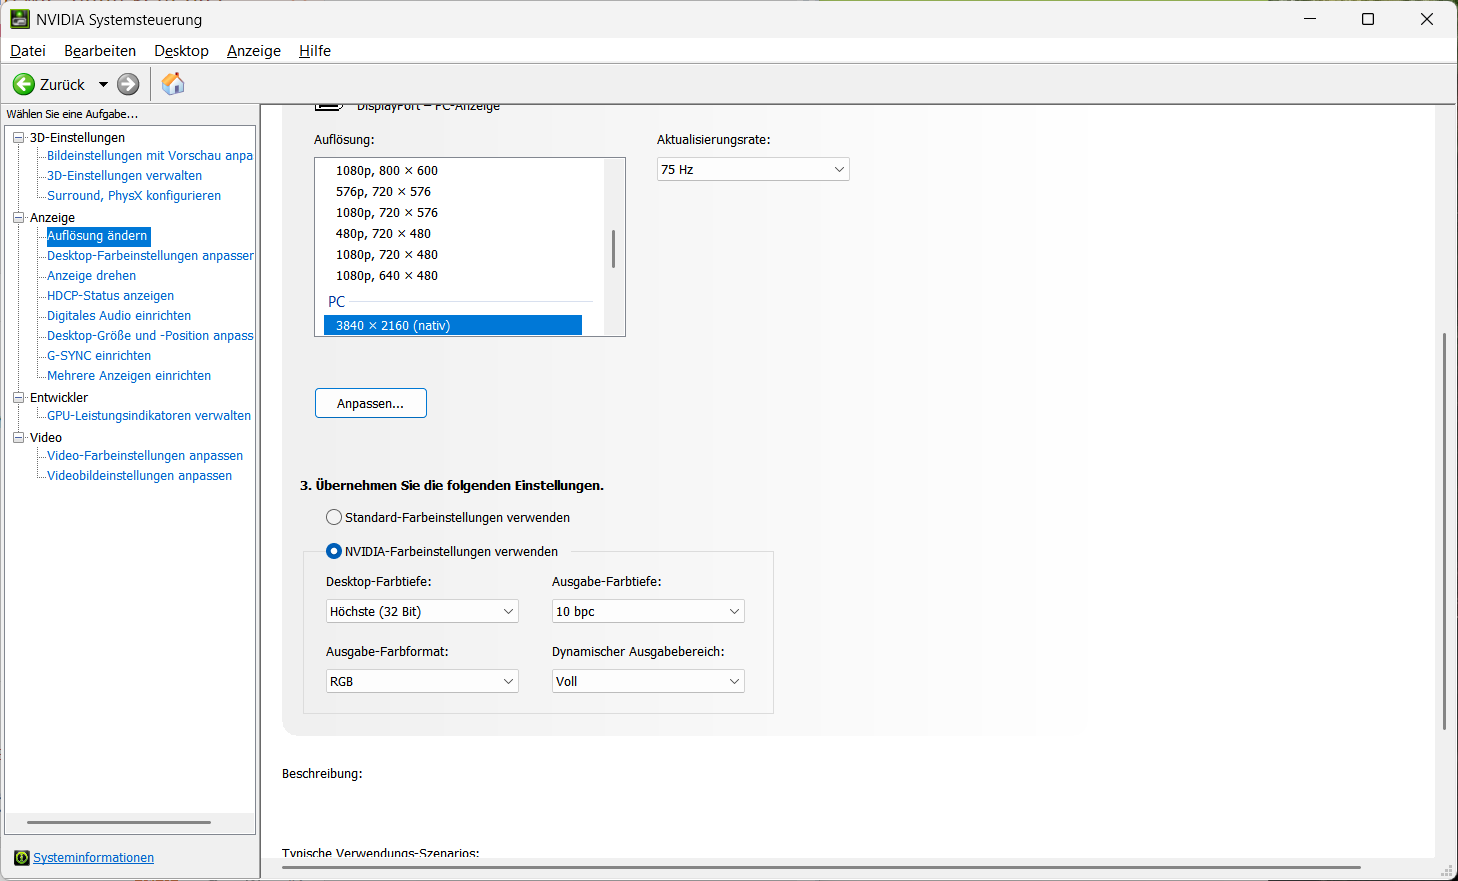
Task: Select Auflösung ändern in the task tree
Action: pyautogui.click(x=98, y=236)
